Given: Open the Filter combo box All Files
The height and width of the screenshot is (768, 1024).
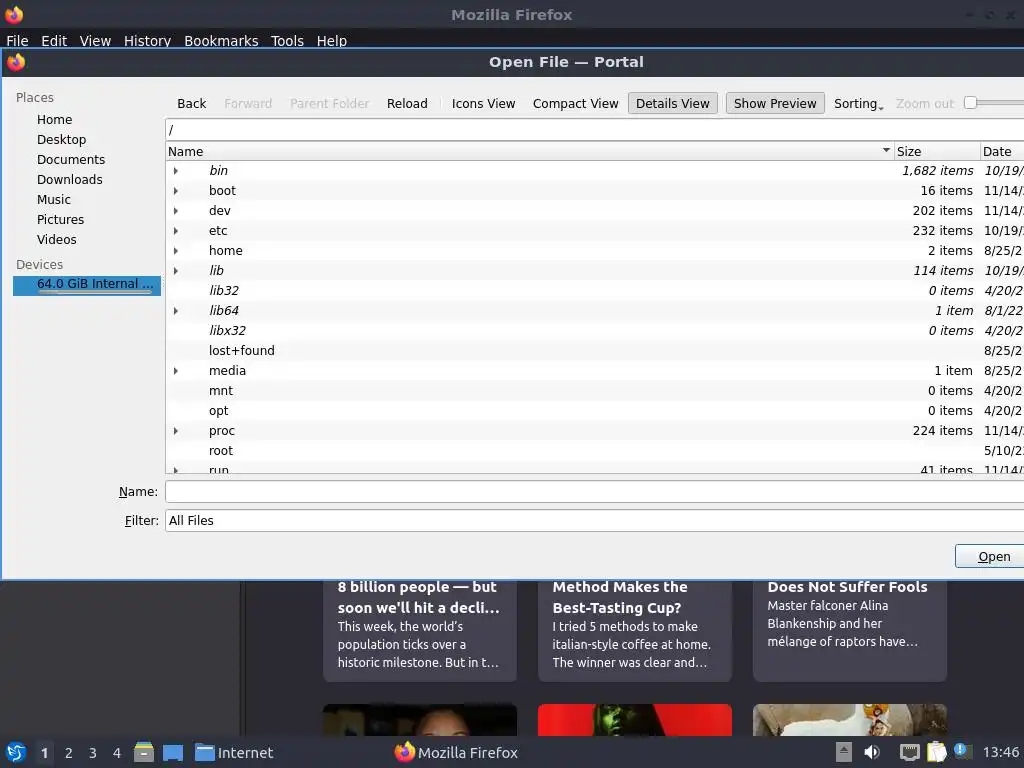Looking at the screenshot, I should pyautogui.click(x=594, y=520).
